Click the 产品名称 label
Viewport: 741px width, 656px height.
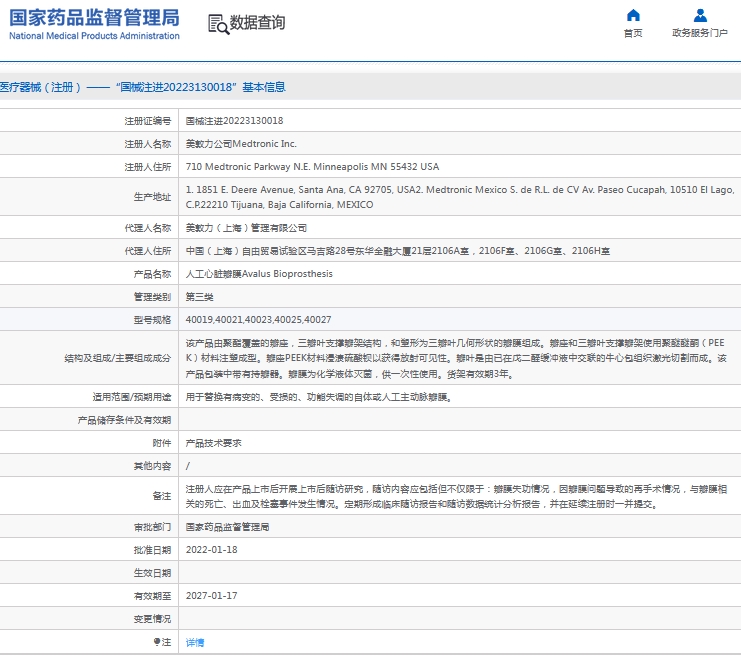(152, 274)
